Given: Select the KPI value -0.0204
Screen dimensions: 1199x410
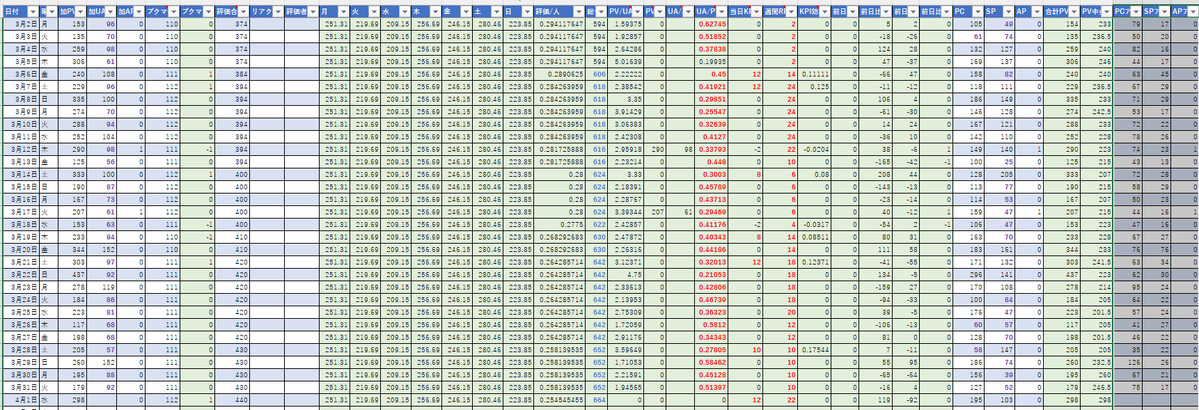Looking at the screenshot, I should pos(814,149).
